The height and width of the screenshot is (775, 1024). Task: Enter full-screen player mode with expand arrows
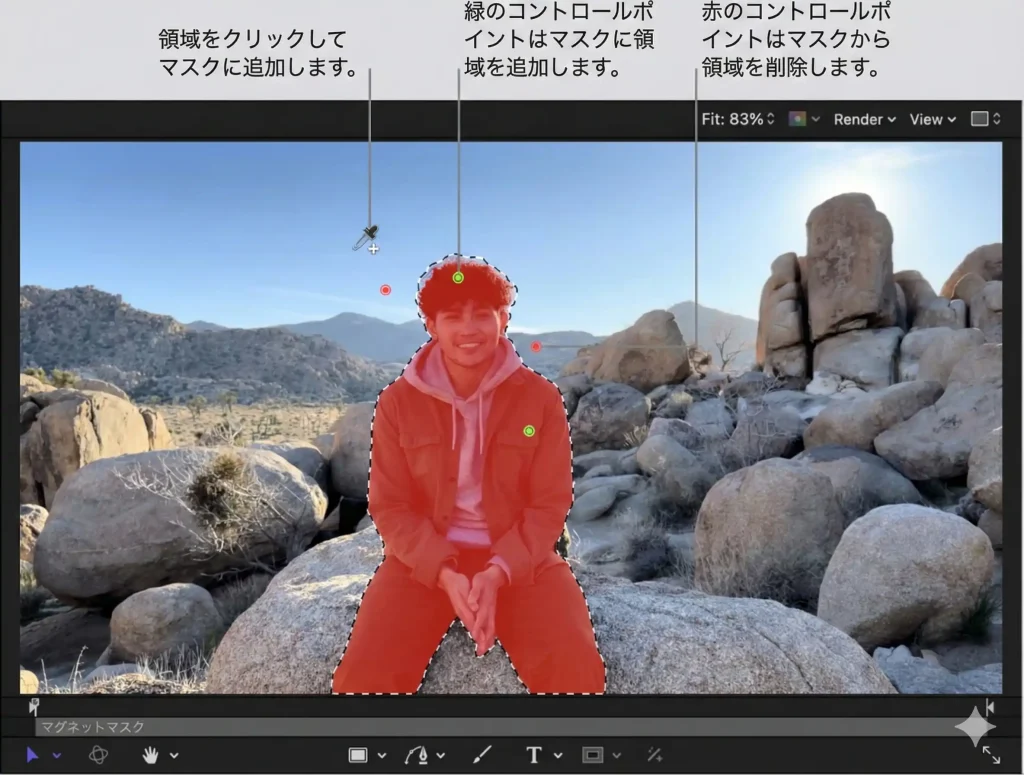991,755
